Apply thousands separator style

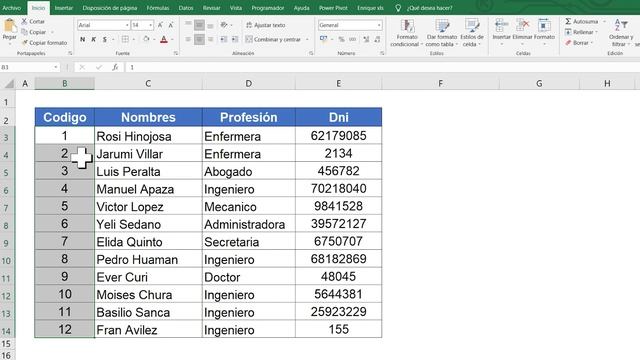(x=353, y=39)
